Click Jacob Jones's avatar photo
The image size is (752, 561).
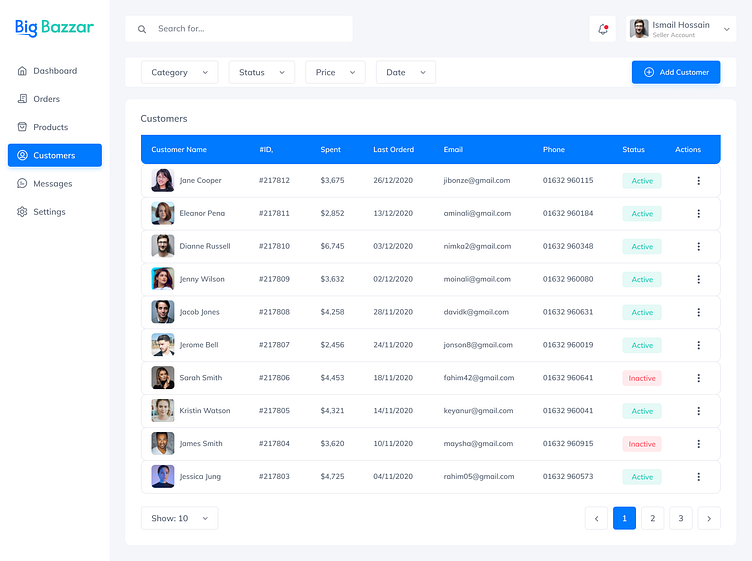pos(163,312)
